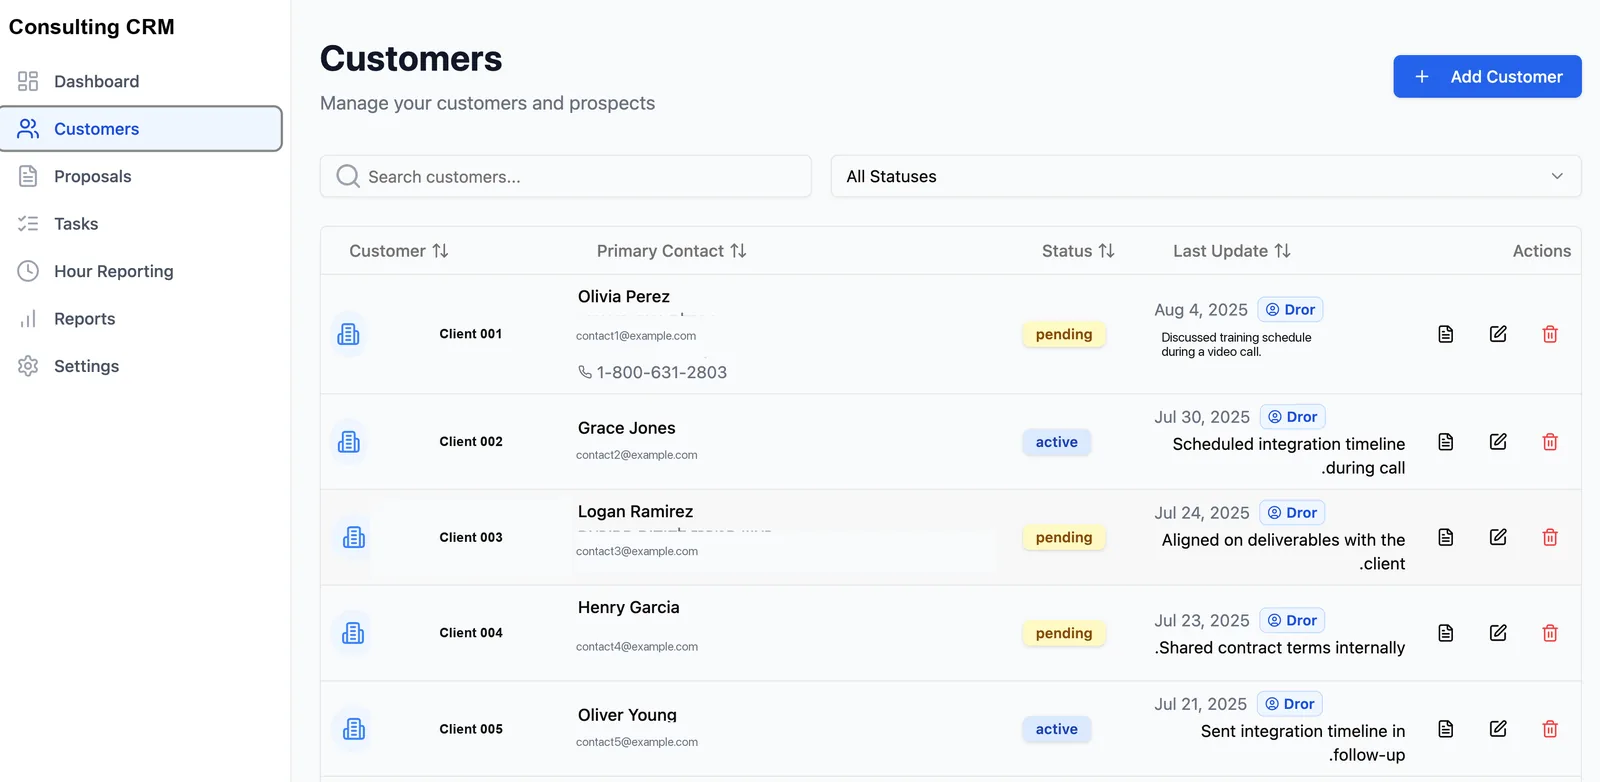Viewport: 1600px width, 782px height.
Task: Delete Client 001 with the trash icon
Action: tap(1550, 334)
